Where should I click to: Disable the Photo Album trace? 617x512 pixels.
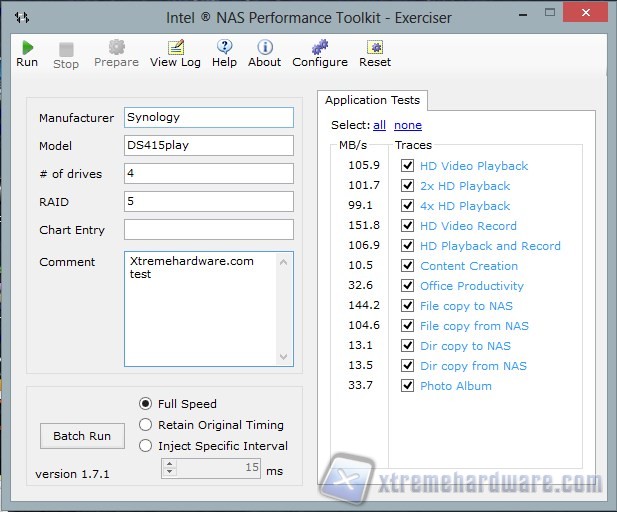[x=407, y=386]
